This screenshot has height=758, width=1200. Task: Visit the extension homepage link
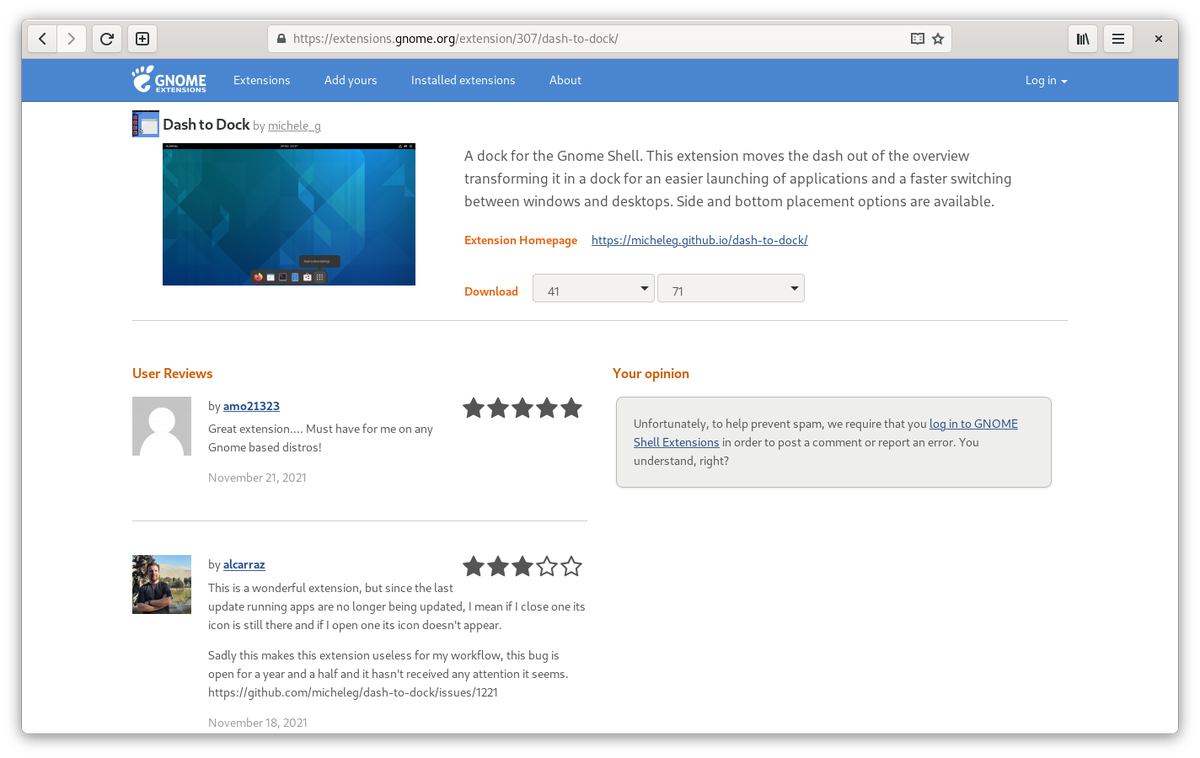(x=699, y=240)
